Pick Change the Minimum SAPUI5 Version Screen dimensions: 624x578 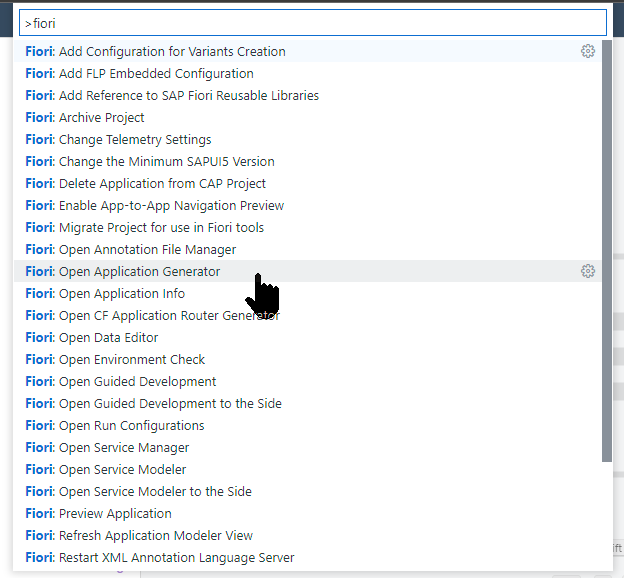308,162
